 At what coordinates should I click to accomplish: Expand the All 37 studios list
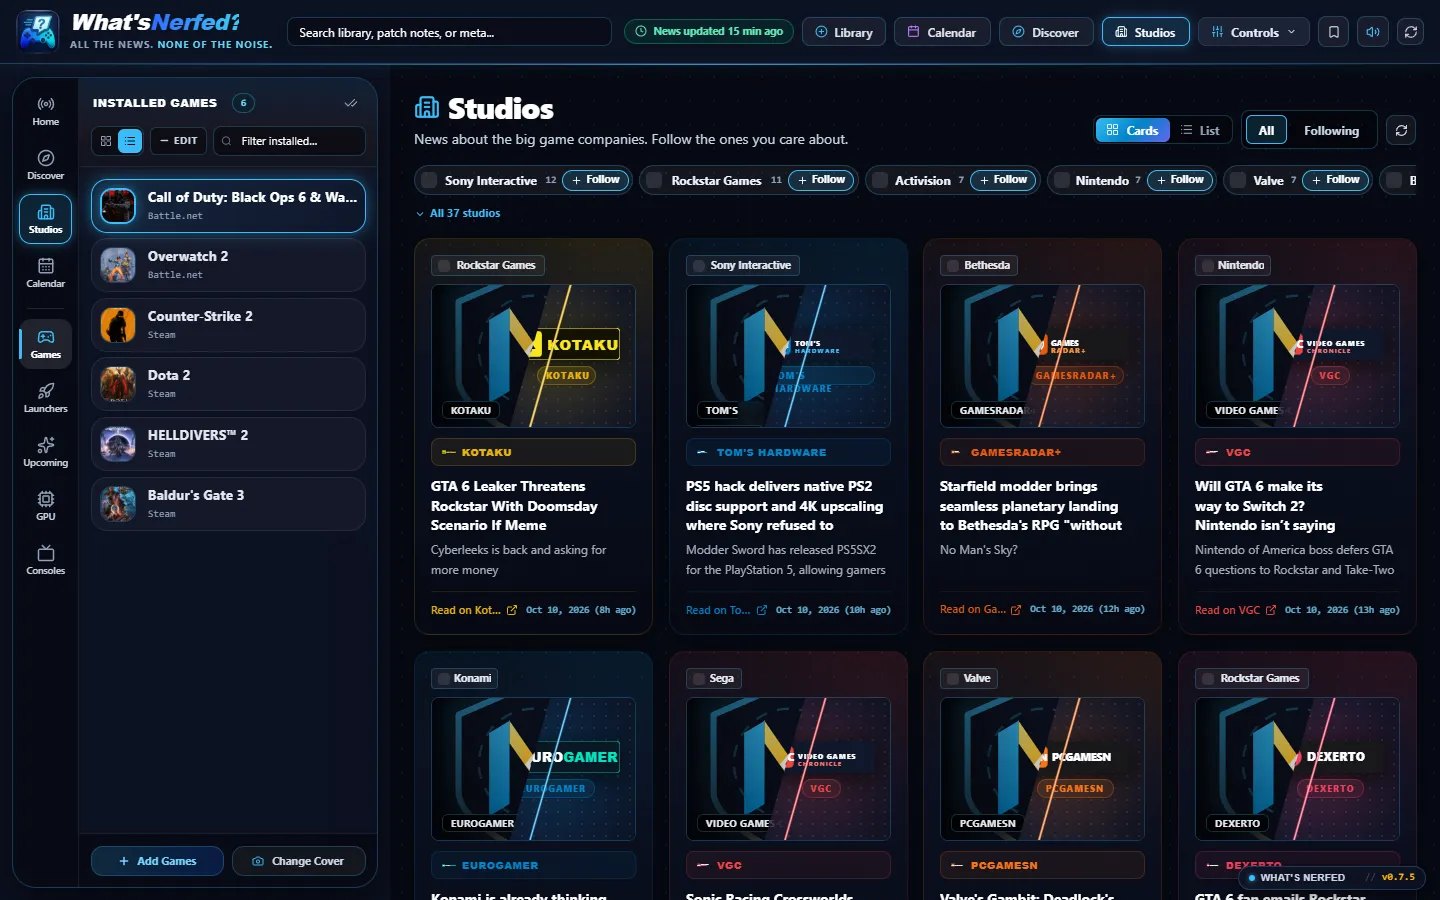pyautogui.click(x=458, y=213)
